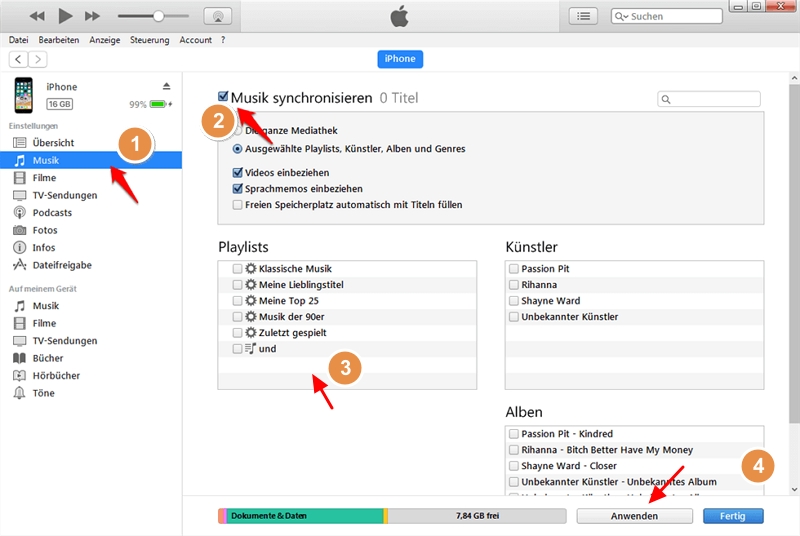
Task: Select Fotos in the sidebar
Action: (44, 230)
